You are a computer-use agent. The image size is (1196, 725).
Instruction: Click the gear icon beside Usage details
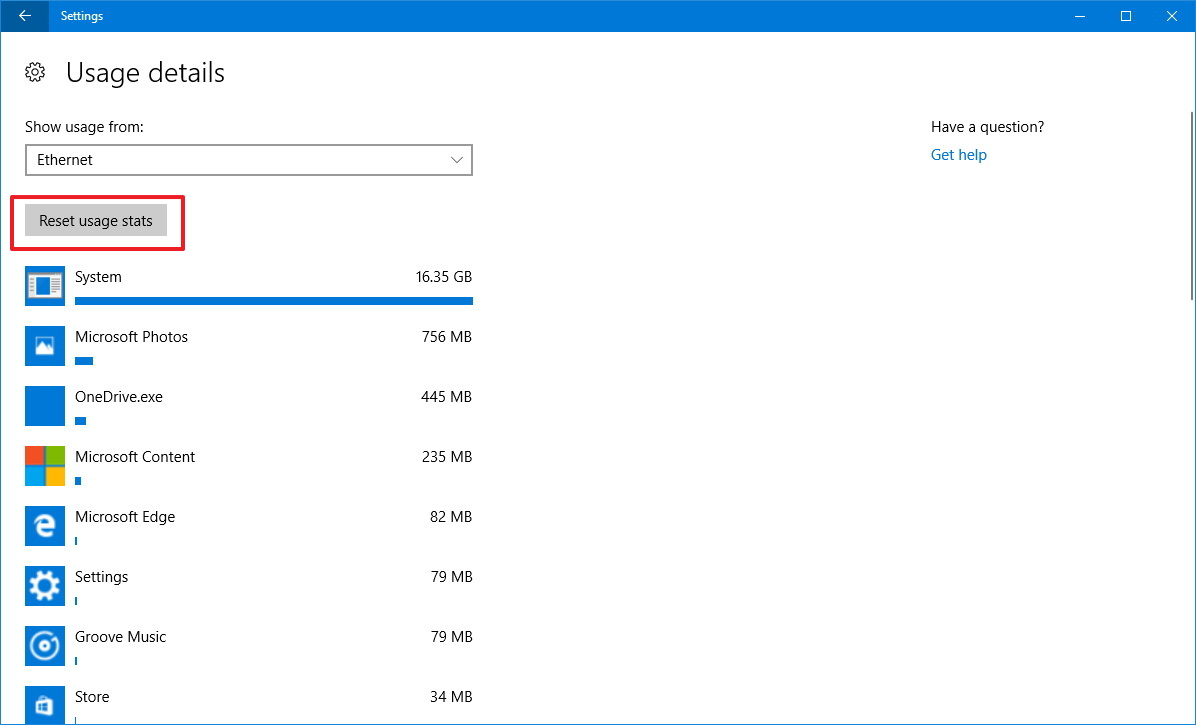click(x=35, y=72)
